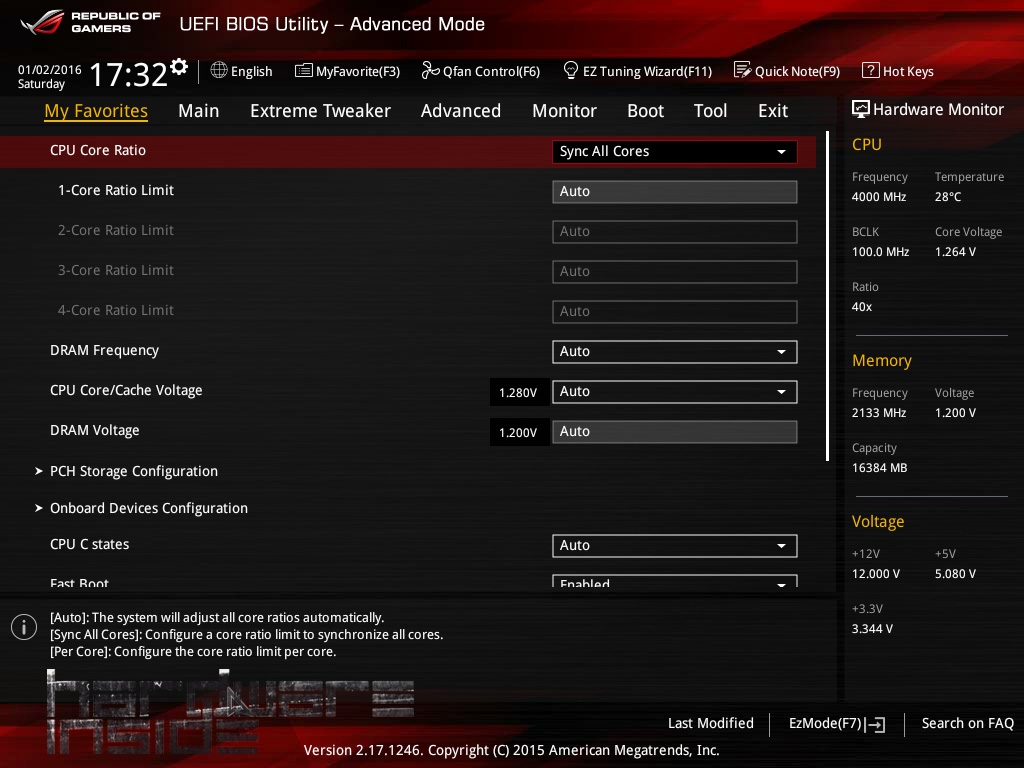This screenshot has width=1024, height=768.
Task: Click the 1.280V voltage readout
Action: pos(518,392)
